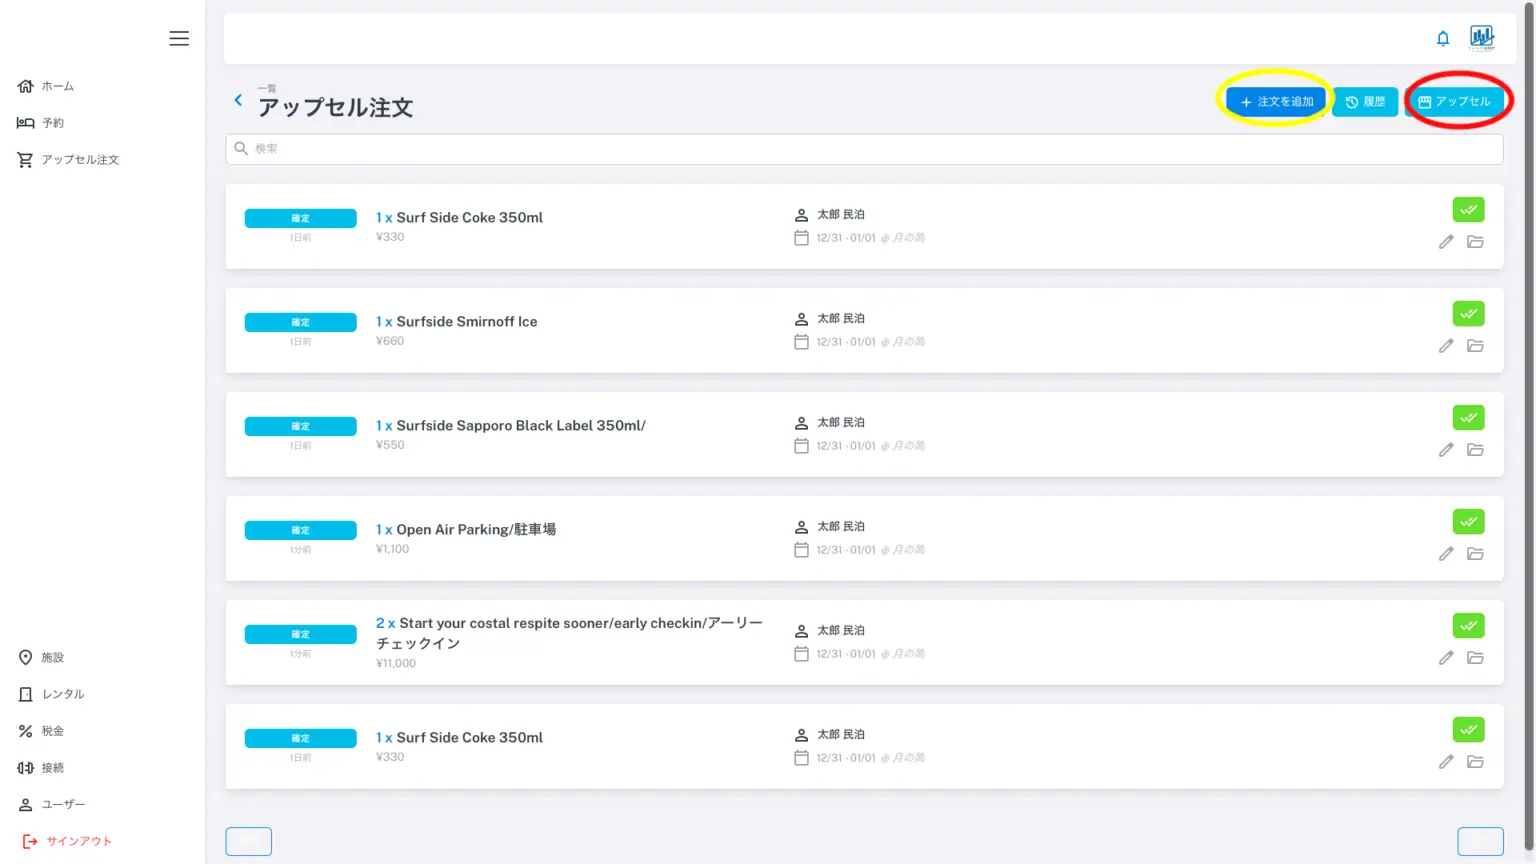Click the back chevron beside アップセル注文
Image resolution: width=1536 pixels, height=864 pixels.
pyautogui.click(x=238, y=100)
